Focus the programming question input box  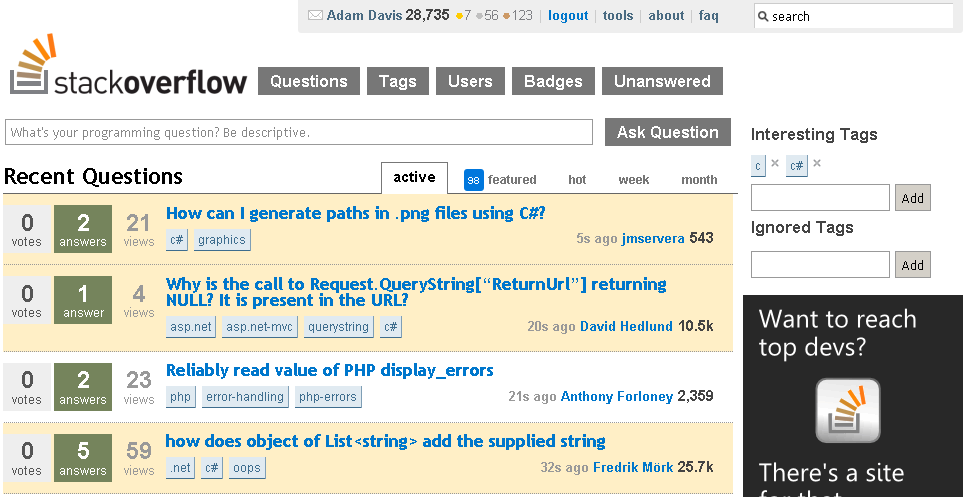point(299,132)
